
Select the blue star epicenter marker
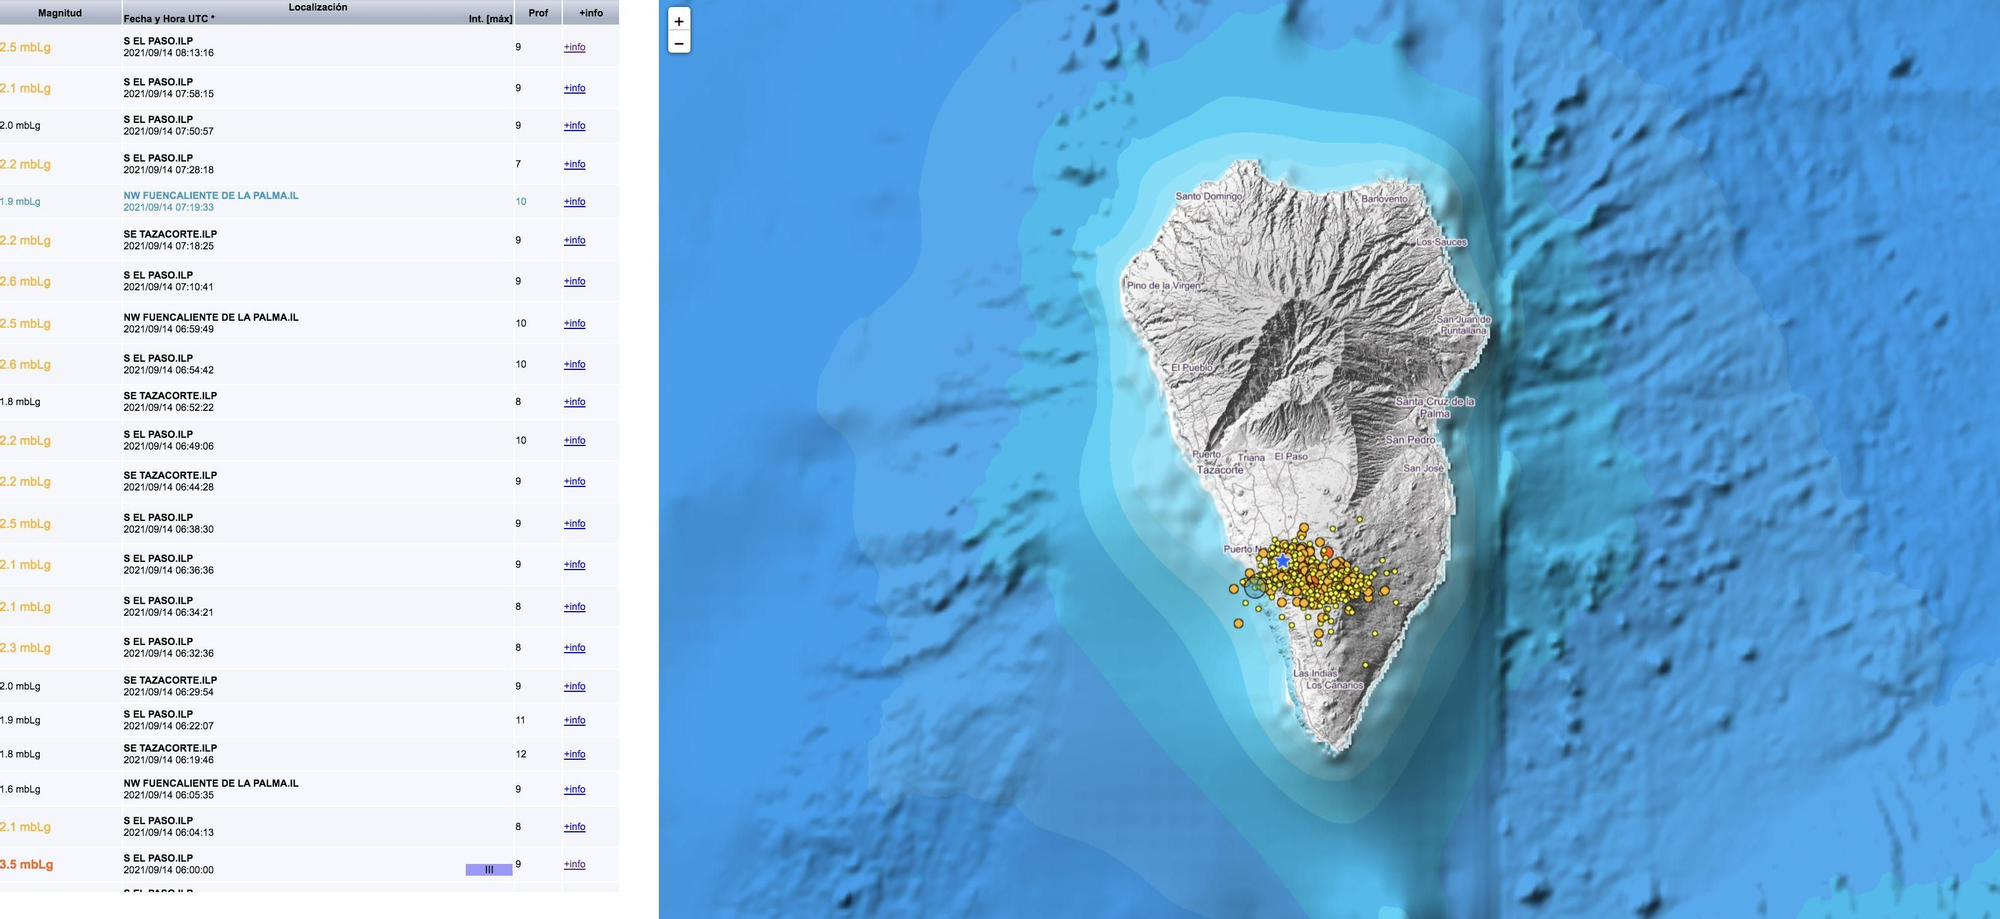[1283, 562]
